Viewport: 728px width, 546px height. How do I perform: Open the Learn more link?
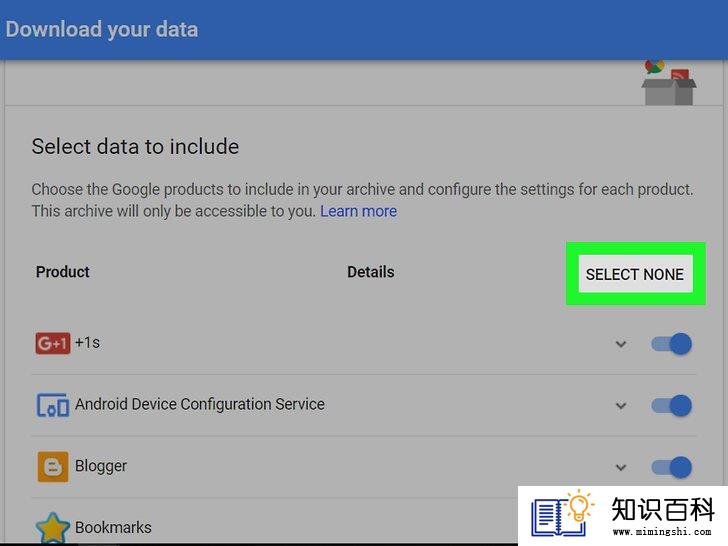tap(358, 211)
